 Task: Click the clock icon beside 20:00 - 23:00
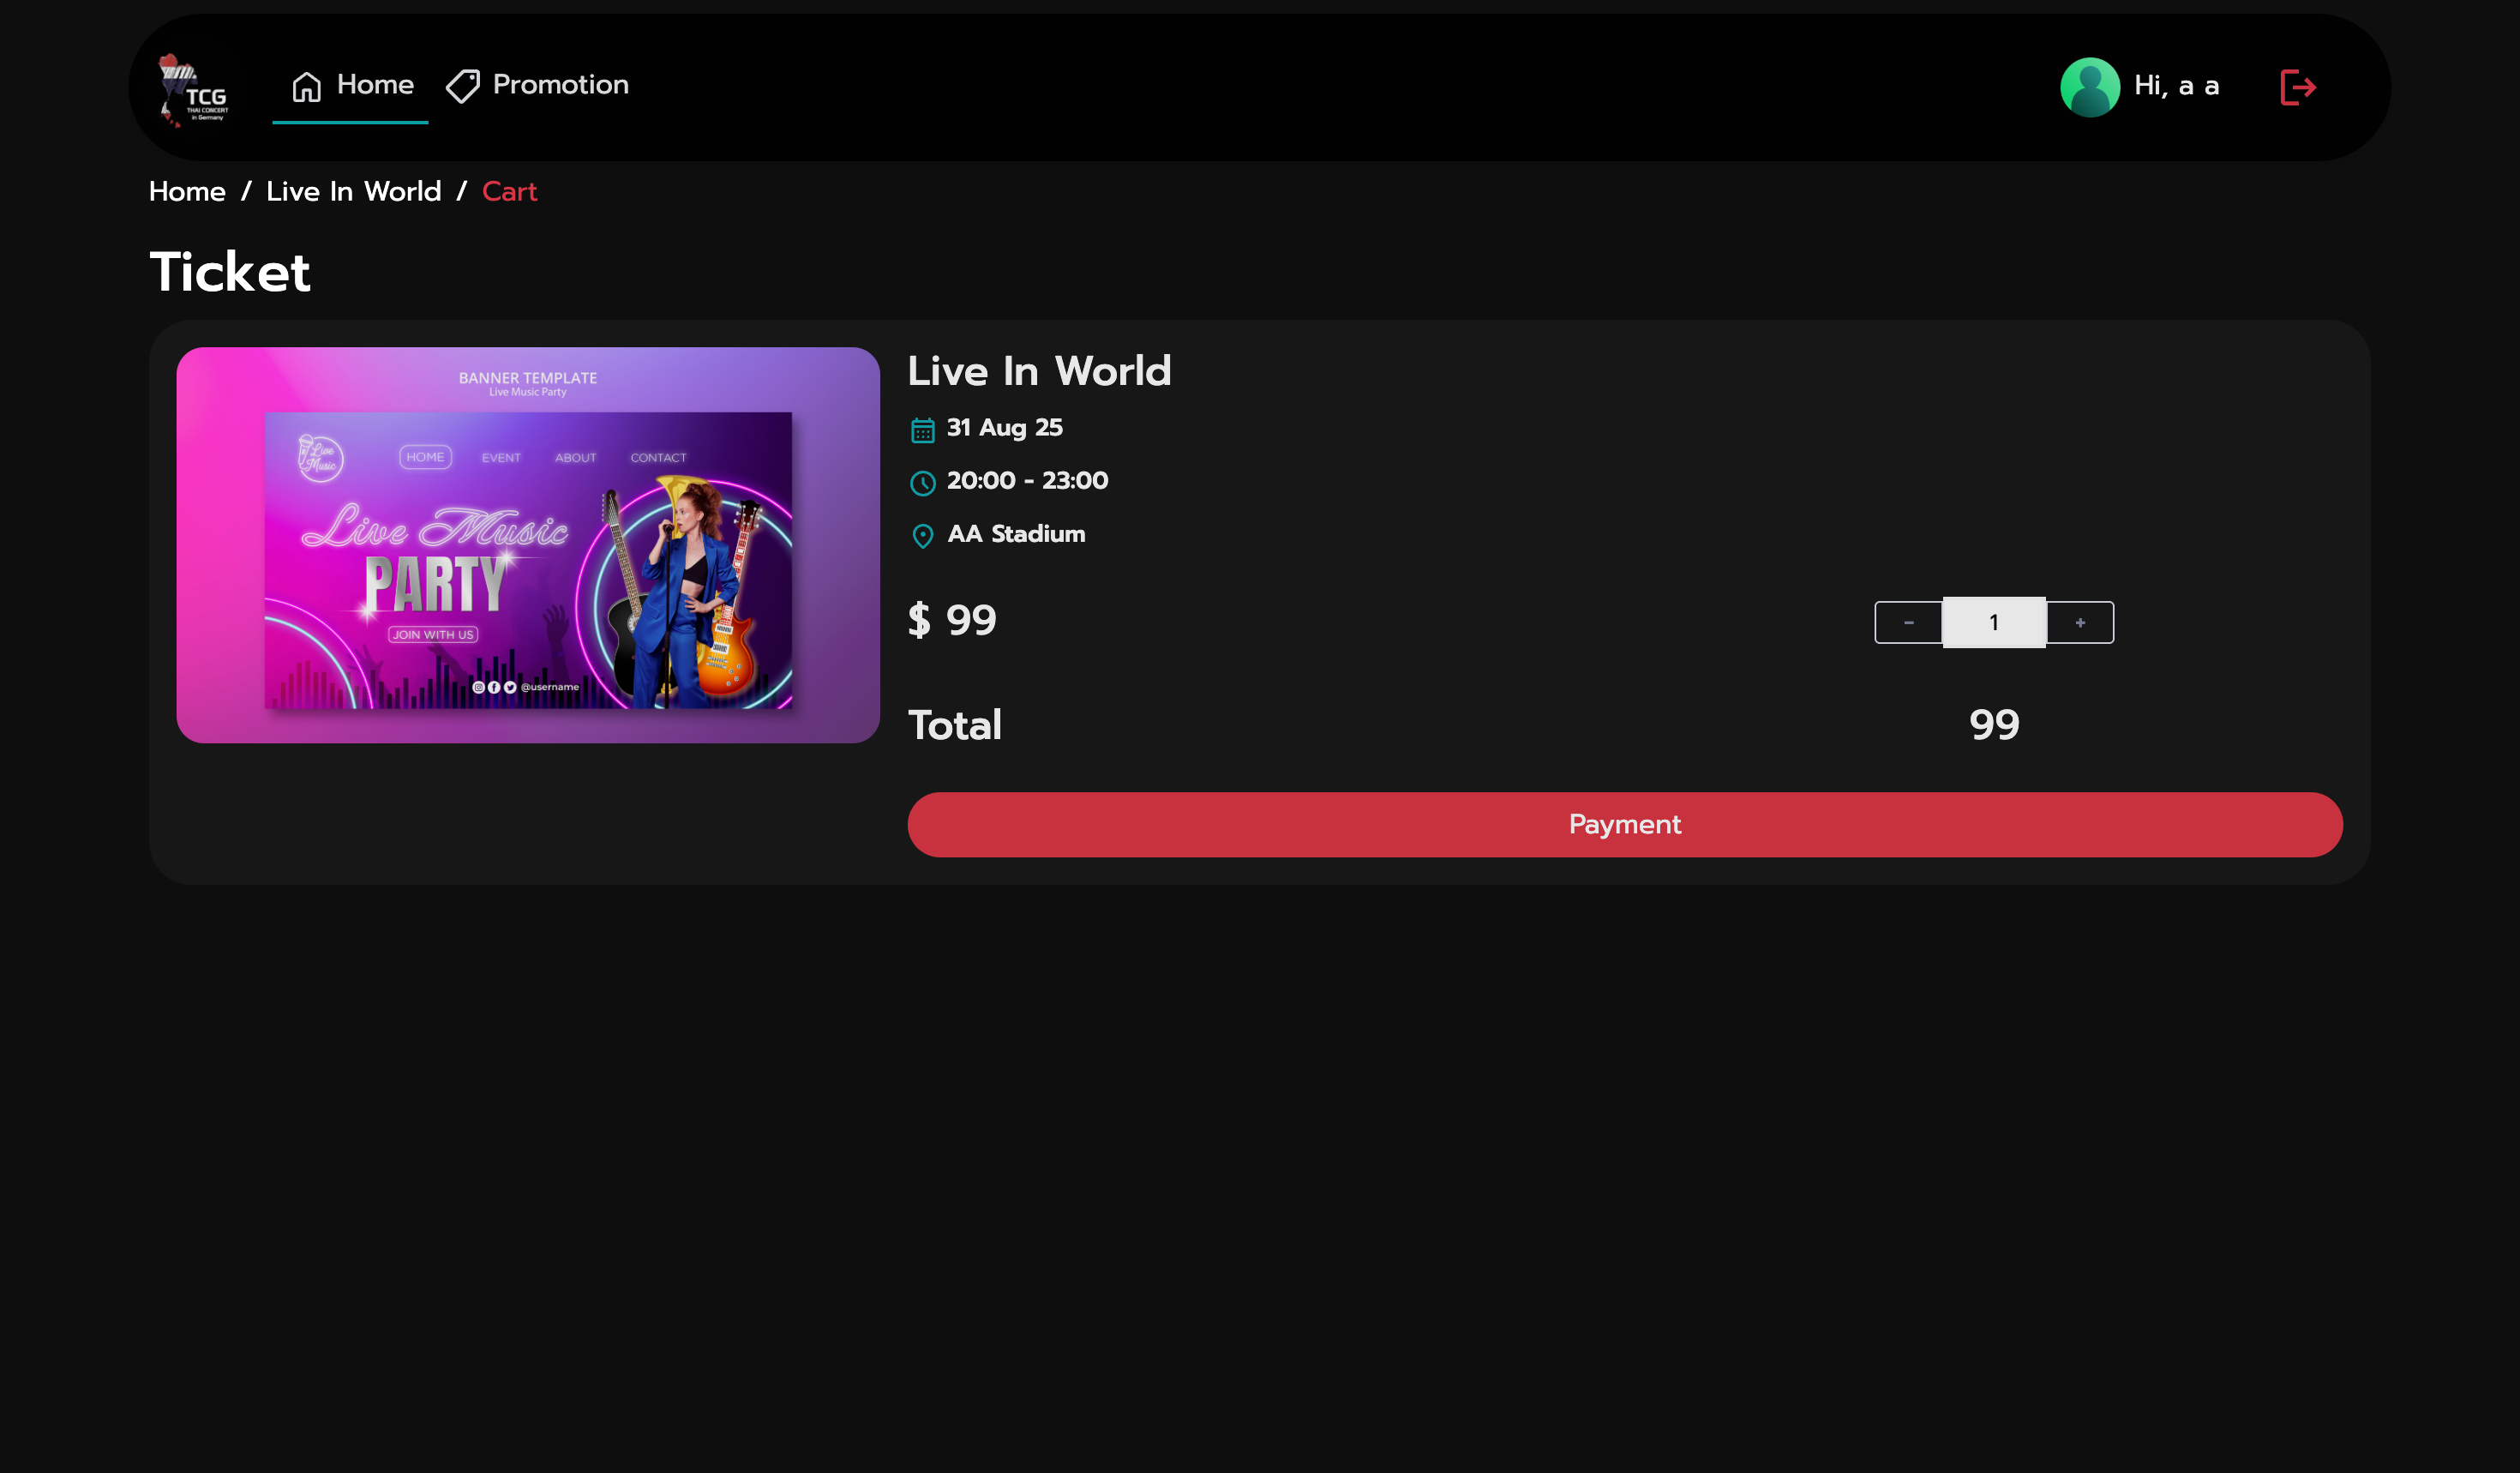click(922, 483)
